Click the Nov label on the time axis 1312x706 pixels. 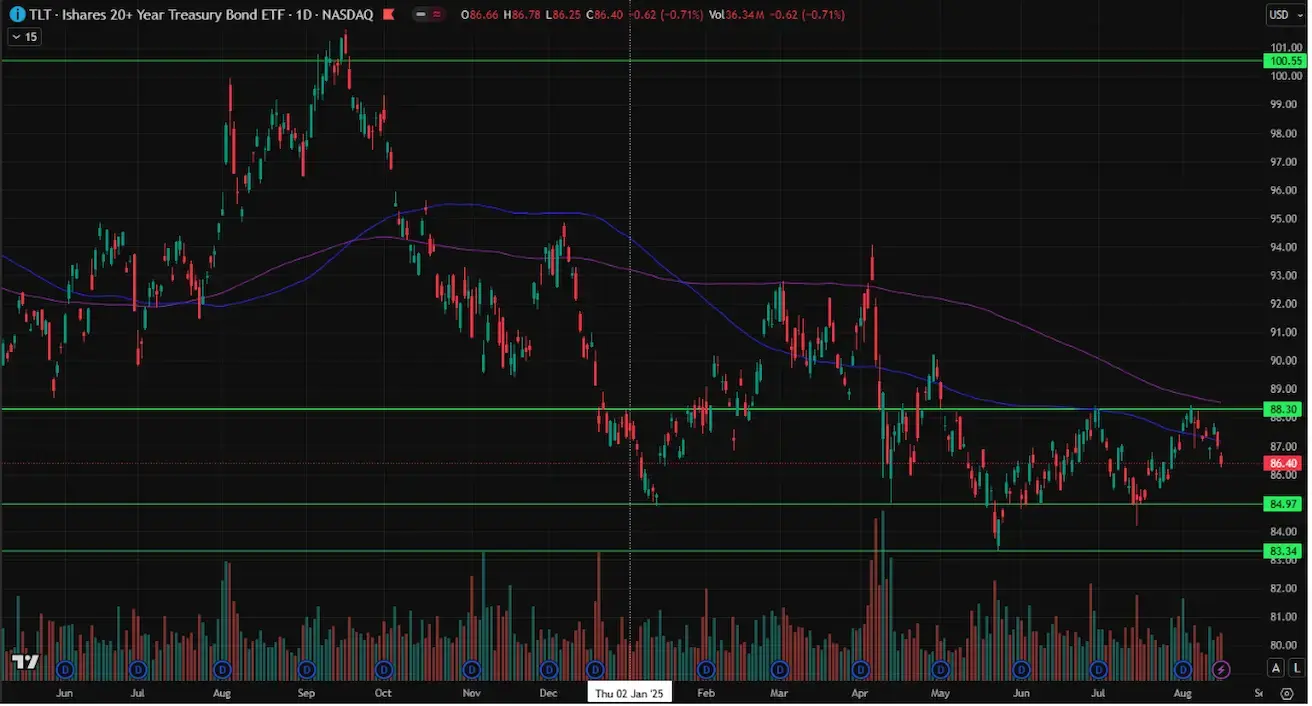pyautogui.click(x=472, y=693)
